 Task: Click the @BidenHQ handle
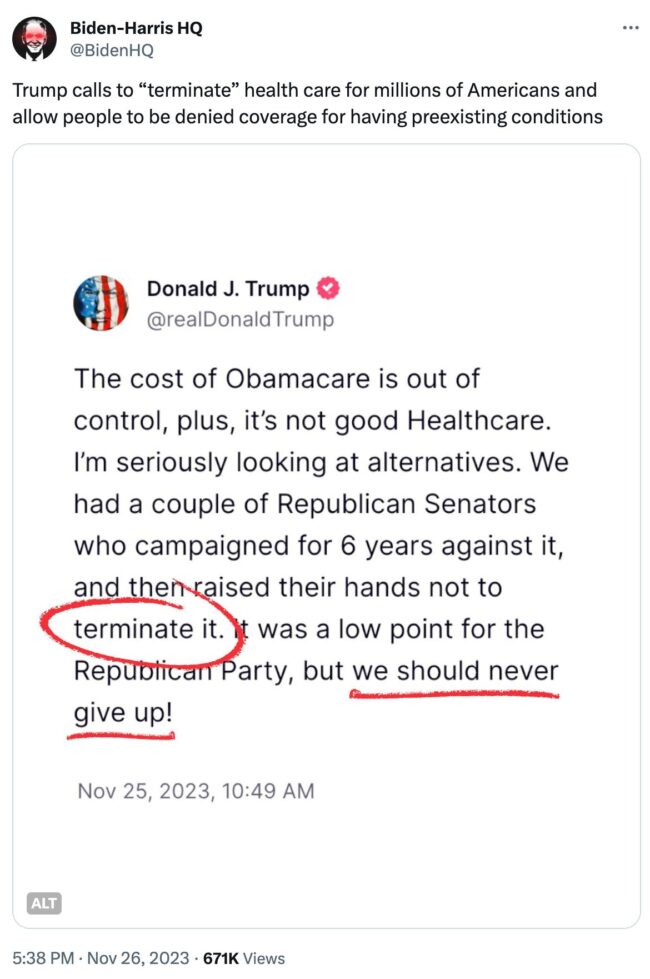point(111,50)
